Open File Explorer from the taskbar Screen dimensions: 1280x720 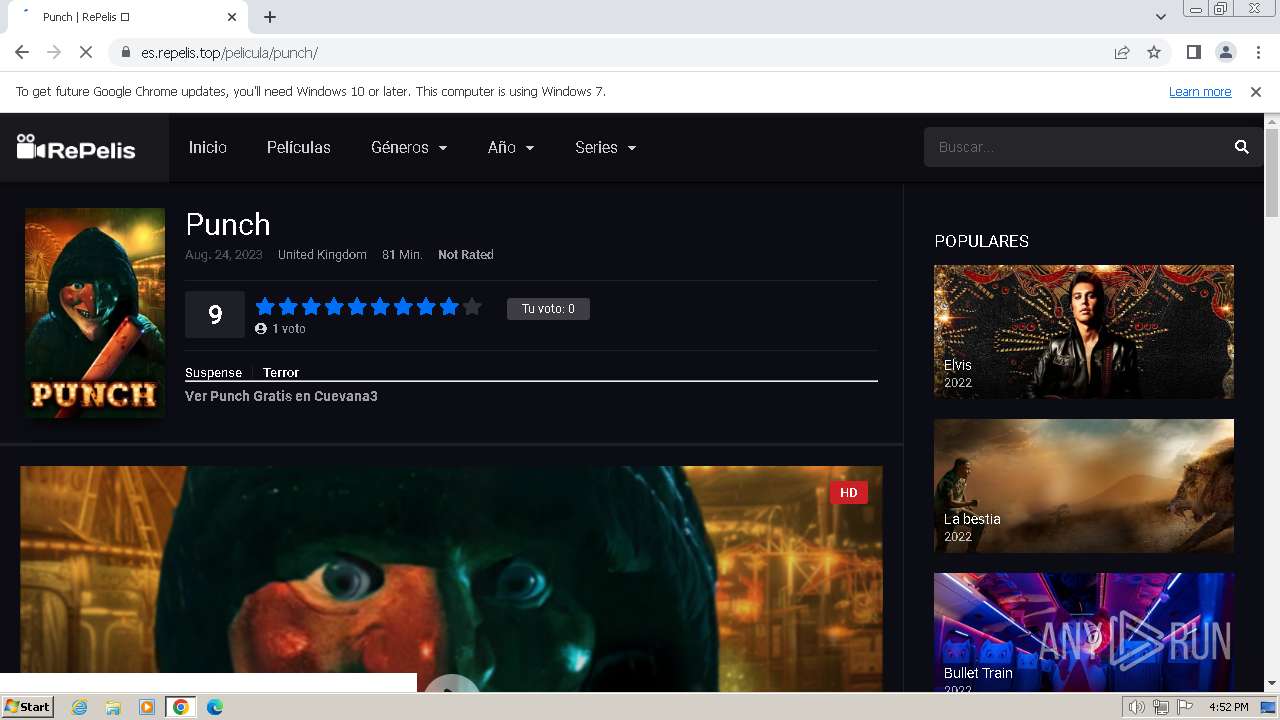click(113, 707)
